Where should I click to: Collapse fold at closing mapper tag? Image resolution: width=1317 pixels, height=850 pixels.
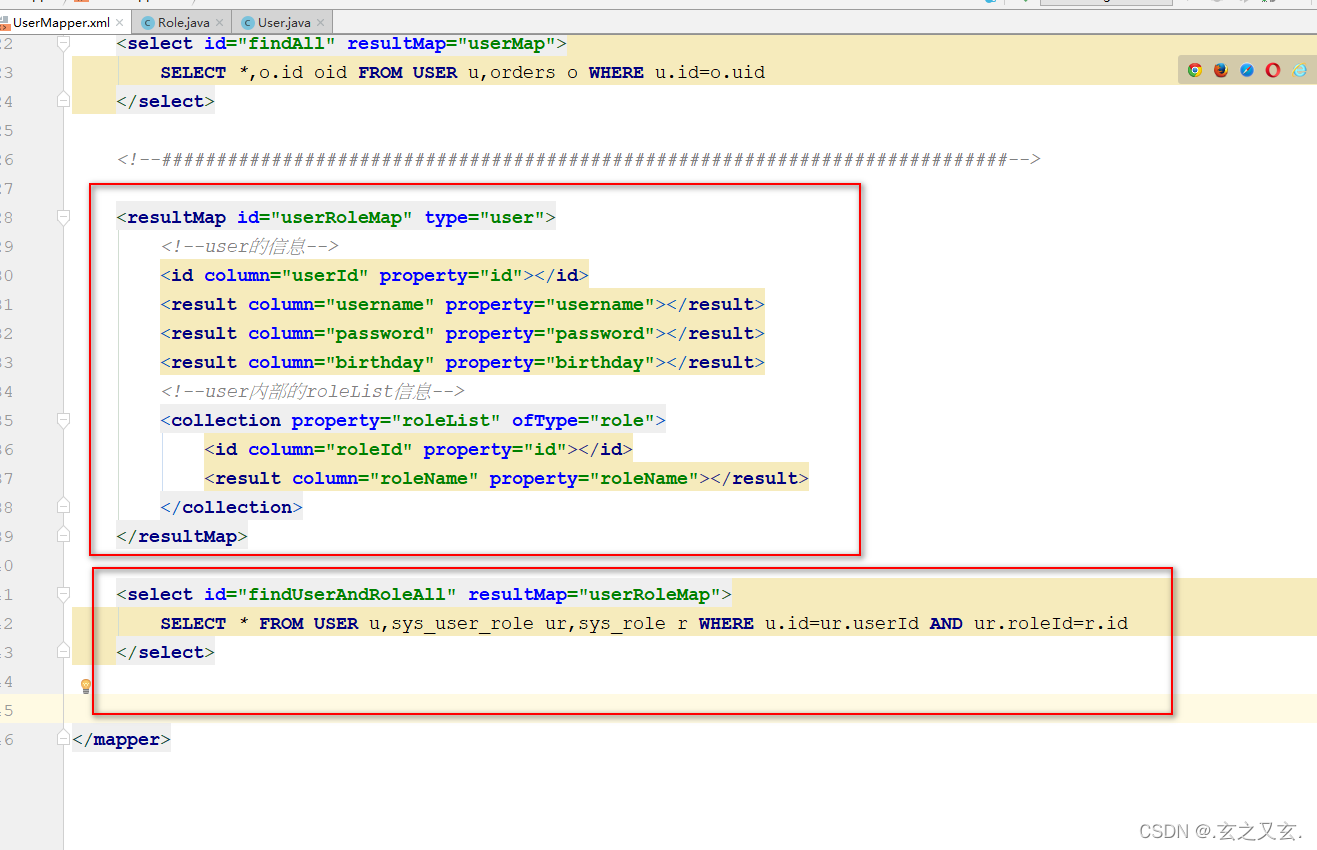pyautogui.click(x=64, y=738)
